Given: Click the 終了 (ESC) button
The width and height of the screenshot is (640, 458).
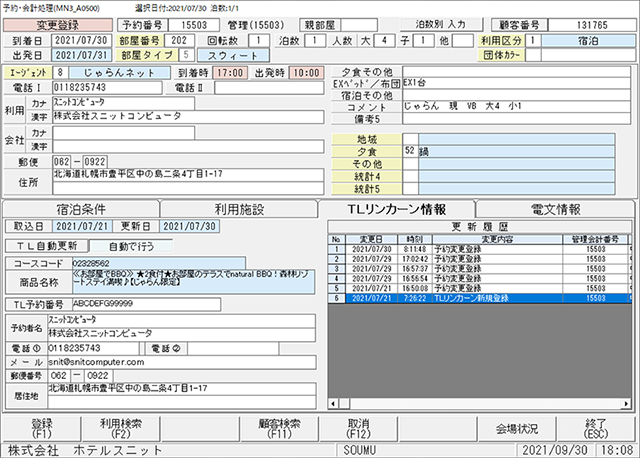Looking at the screenshot, I should pyautogui.click(x=596, y=428).
